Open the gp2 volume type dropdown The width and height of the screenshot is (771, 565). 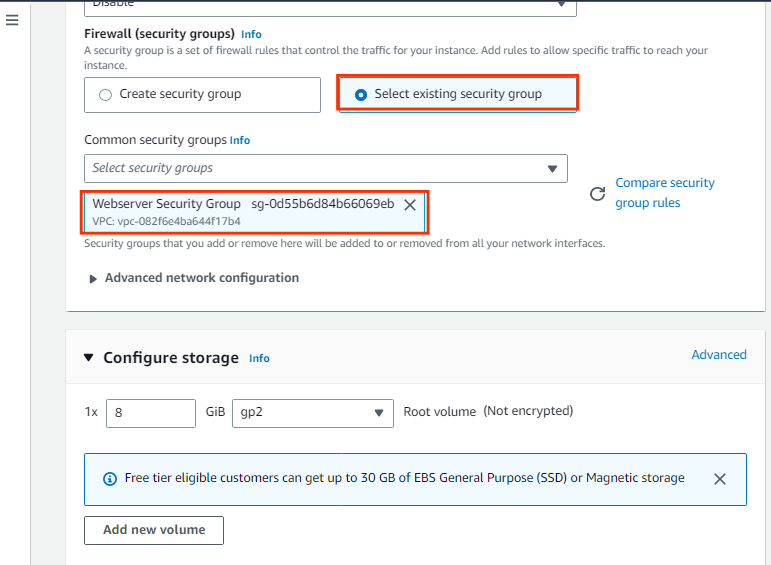click(313, 413)
